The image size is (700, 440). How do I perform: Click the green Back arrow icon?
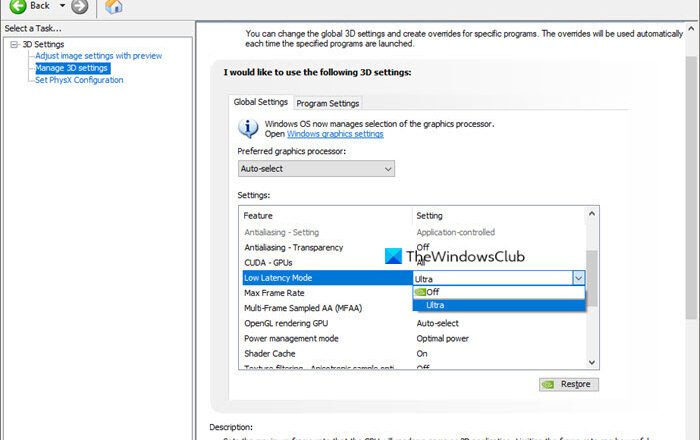pos(18,6)
